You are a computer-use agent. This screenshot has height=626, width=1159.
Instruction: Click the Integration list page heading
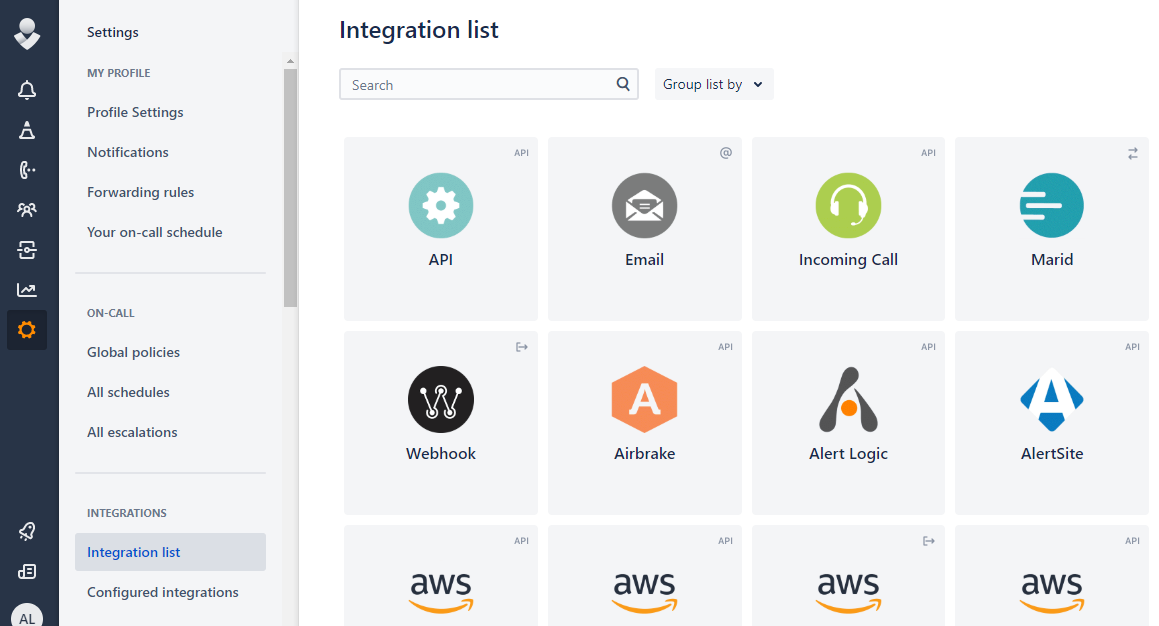pos(418,30)
